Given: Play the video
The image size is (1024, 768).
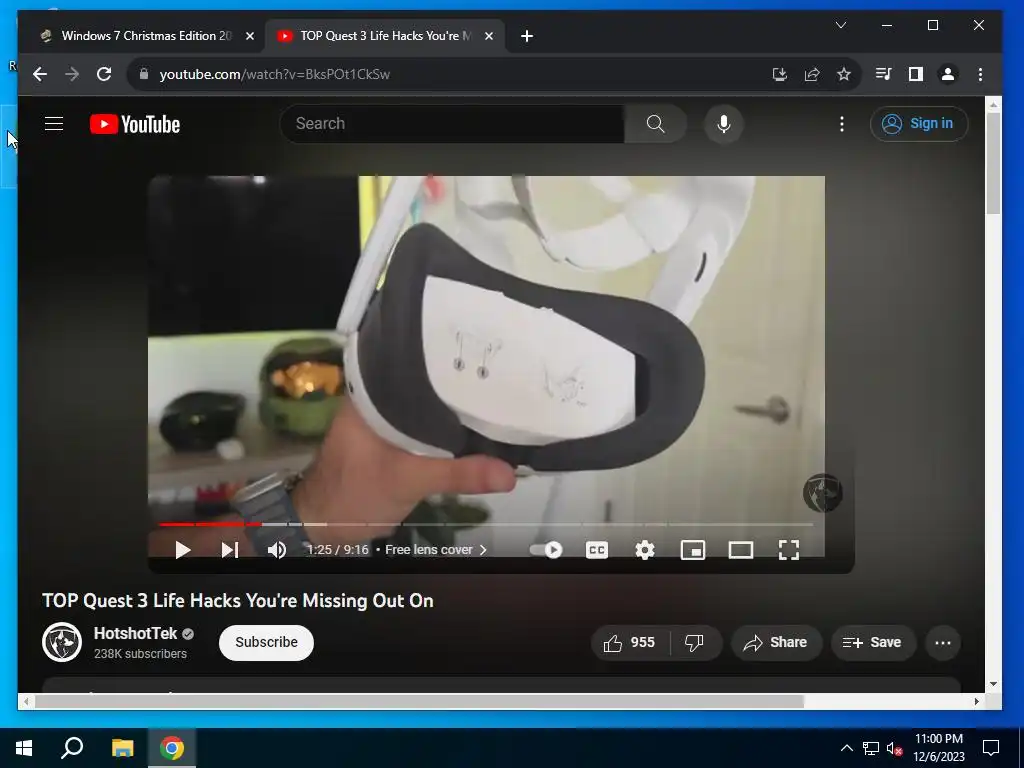Looking at the screenshot, I should pyautogui.click(x=183, y=550).
